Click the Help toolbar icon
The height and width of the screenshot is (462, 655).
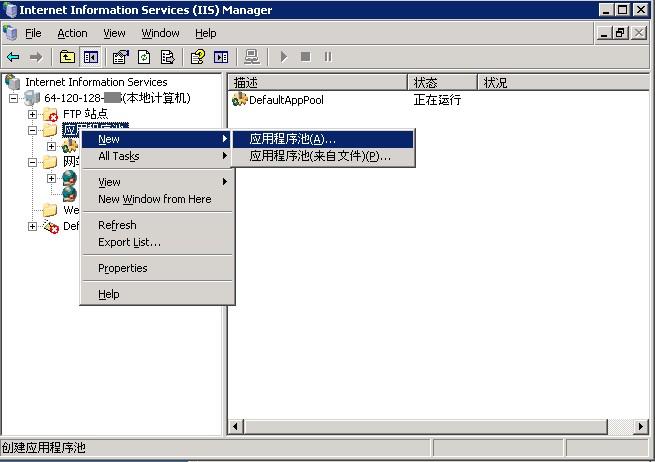(x=198, y=57)
